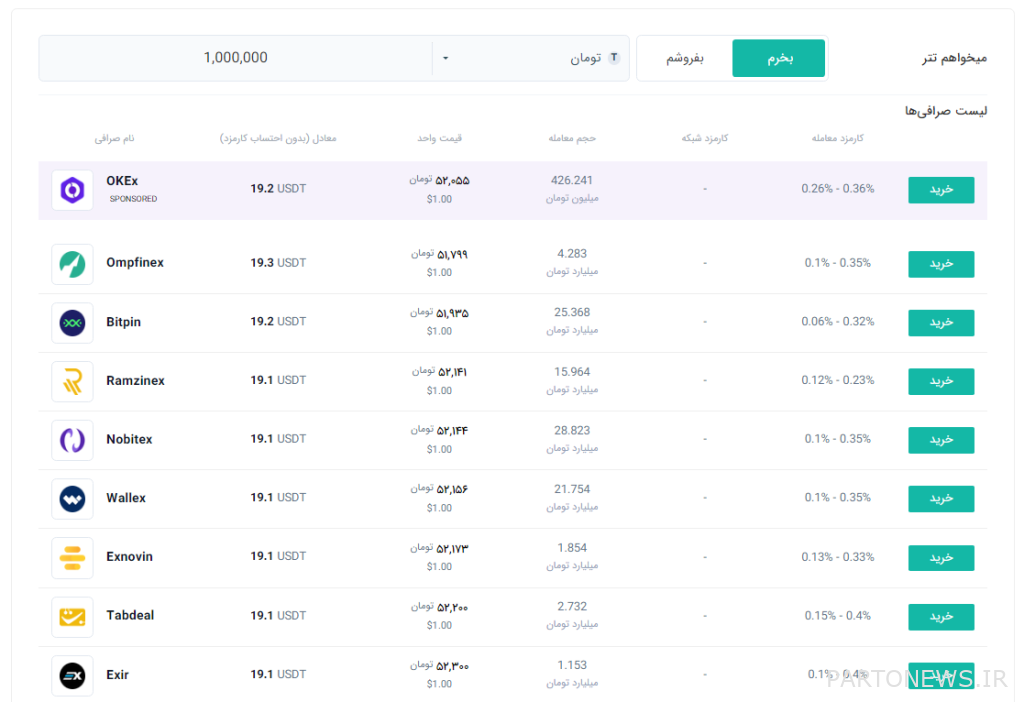Click the کارمزد معامله column header
Viewport: 1024px width, 702px height.
(x=837, y=138)
